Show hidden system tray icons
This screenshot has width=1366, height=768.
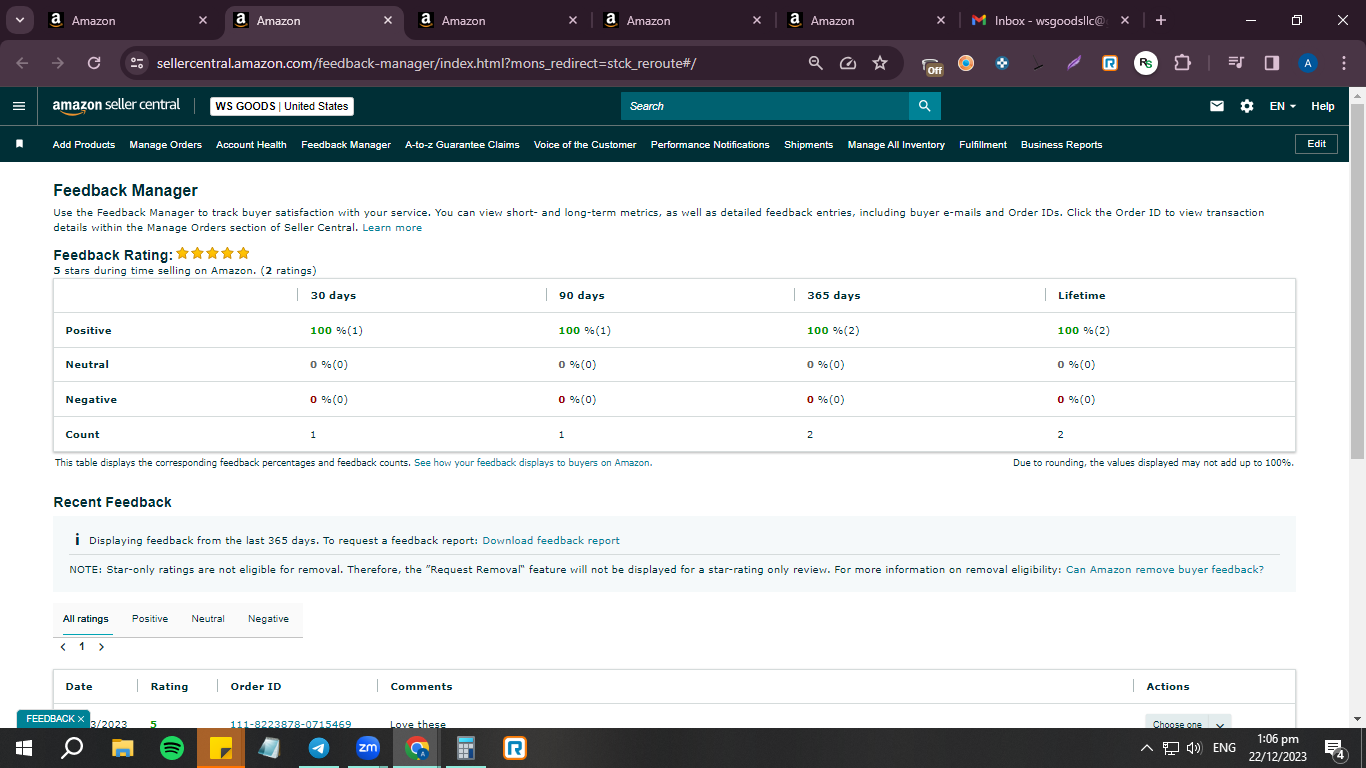[1146, 748]
